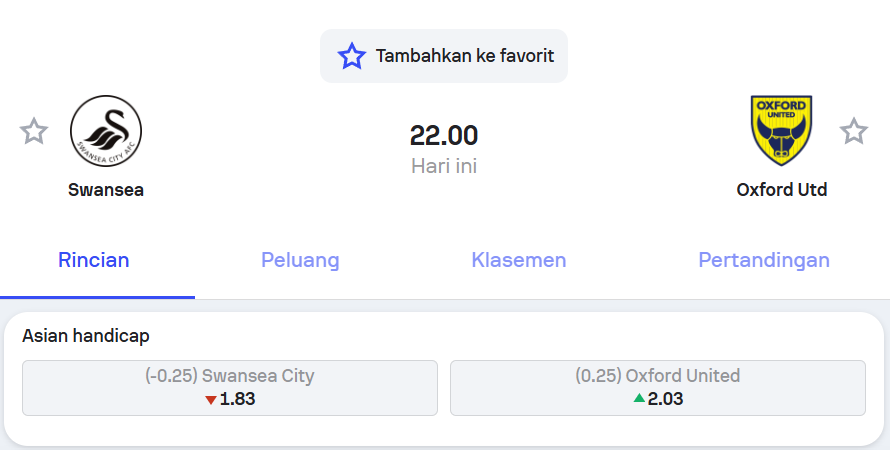Select the (-0.25) Swansea City odds box
This screenshot has height=450, width=890.
[x=230, y=387]
